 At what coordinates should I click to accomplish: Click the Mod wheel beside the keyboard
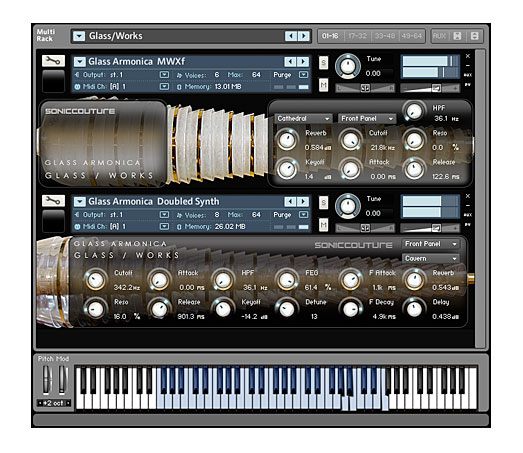pos(62,379)
